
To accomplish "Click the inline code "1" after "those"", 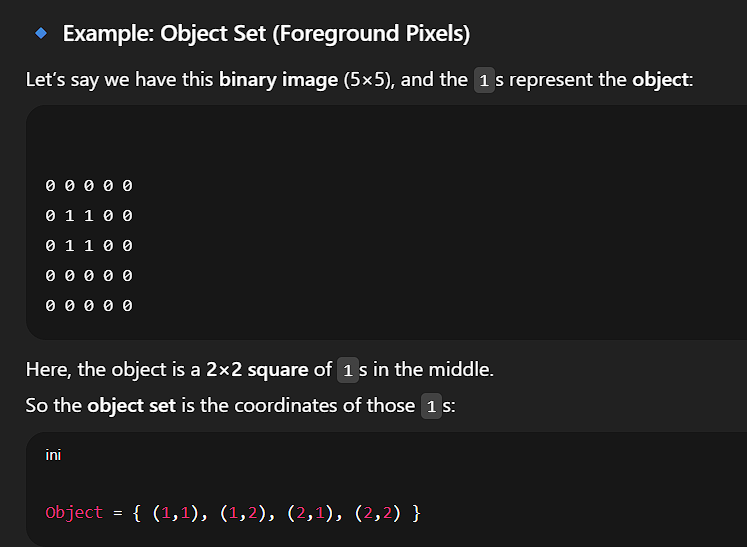I will (x=431, y=406).
